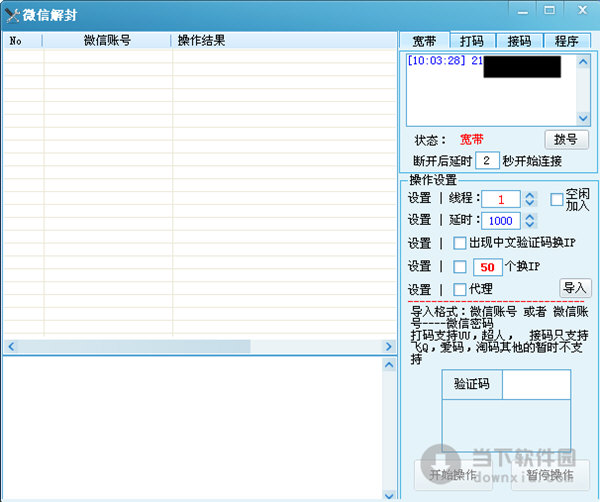This screenshot has width=600, height=502.
Task: Click left arrow of account list scrollbar
Action: 11,347
